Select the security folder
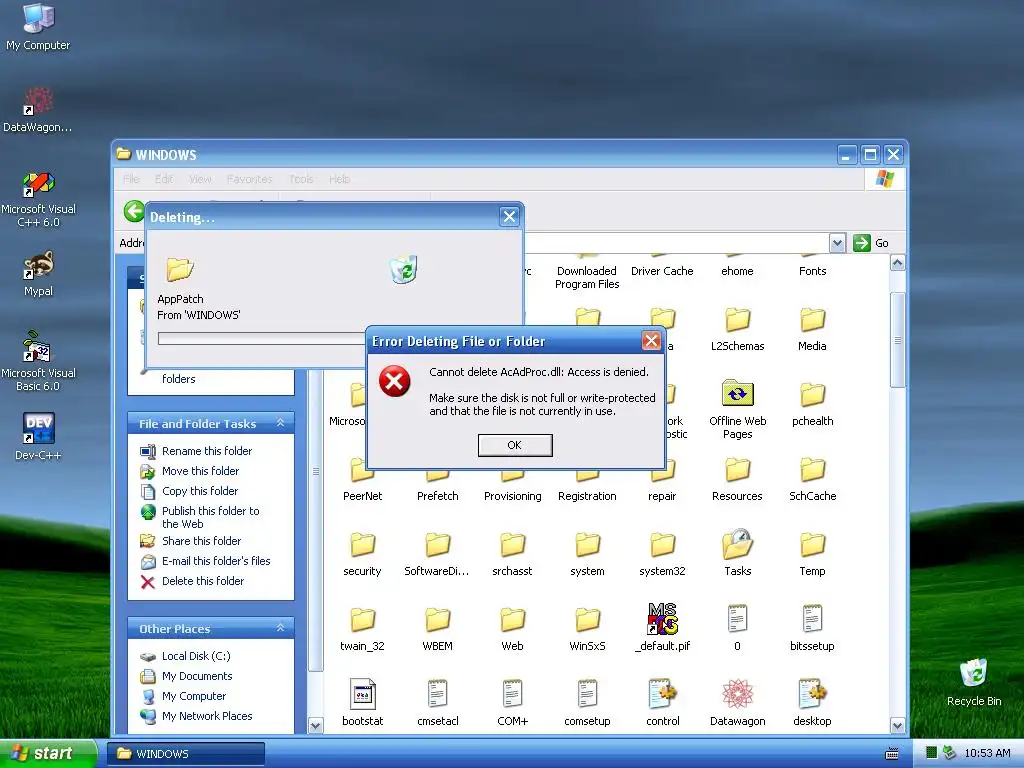 362,552
